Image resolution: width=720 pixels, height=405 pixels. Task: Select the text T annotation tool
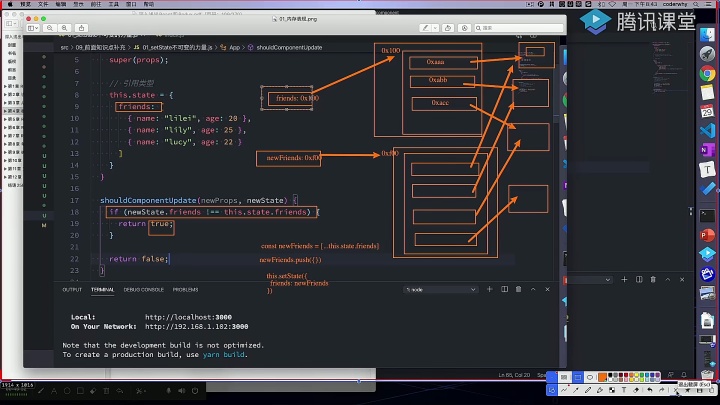(624, 390)
